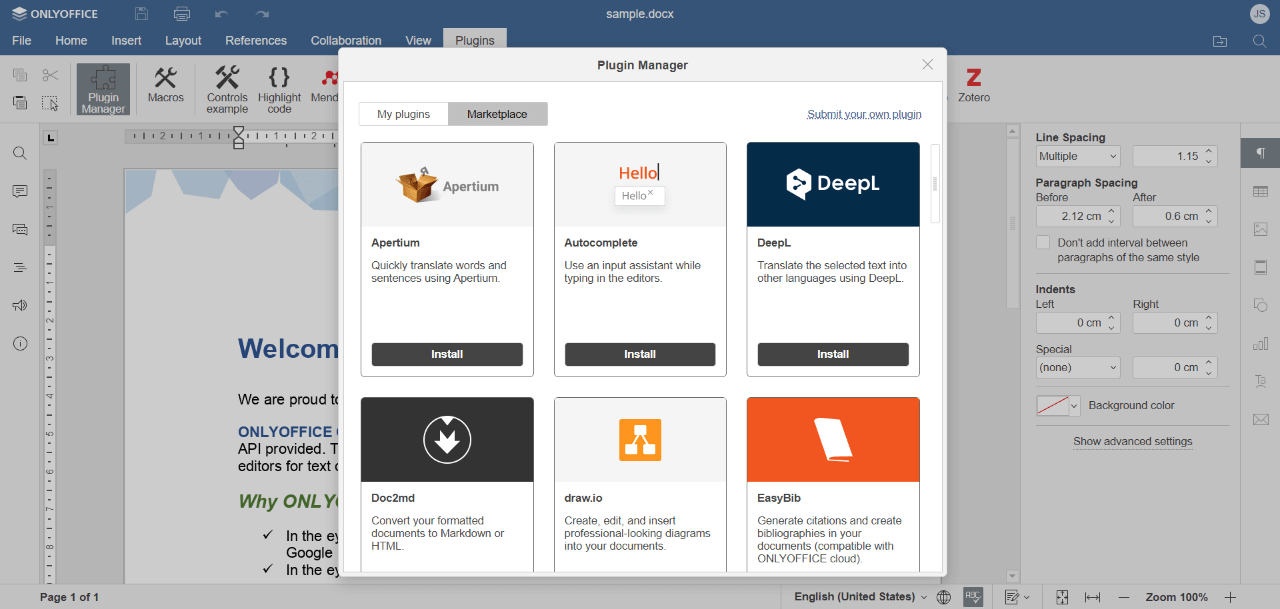Close the Plugin Manager dialog
The width and height of the screenshot is (1280, 609).
coord(928,64)
